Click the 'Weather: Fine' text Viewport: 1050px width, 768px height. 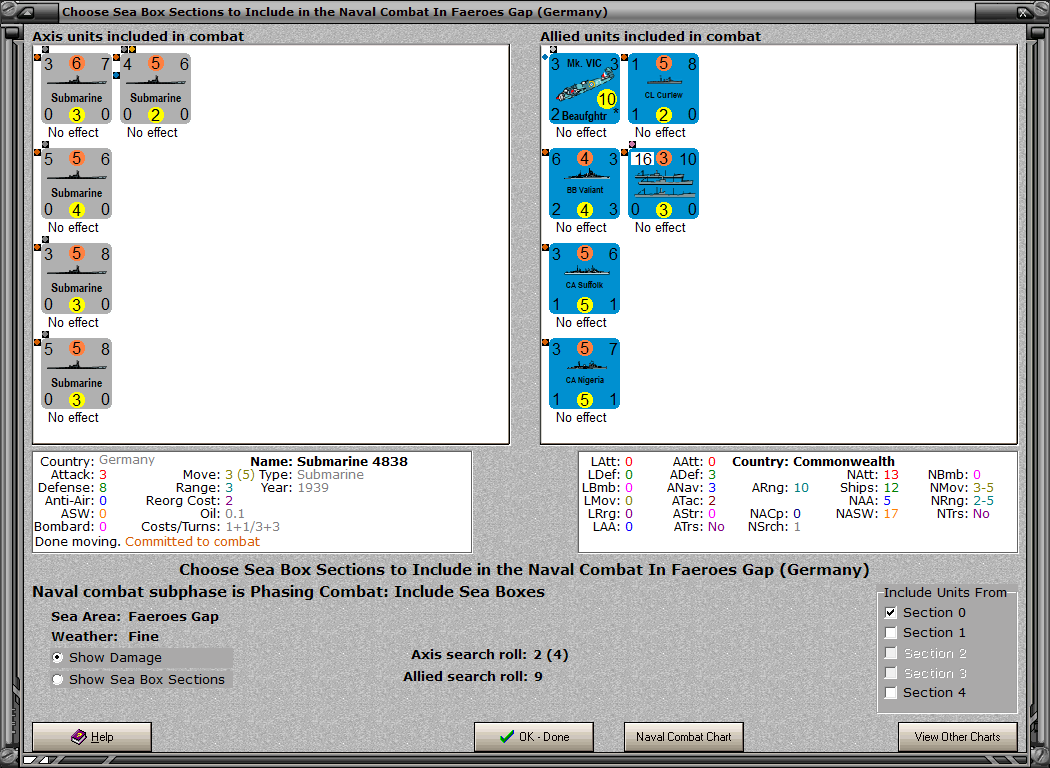105,637
